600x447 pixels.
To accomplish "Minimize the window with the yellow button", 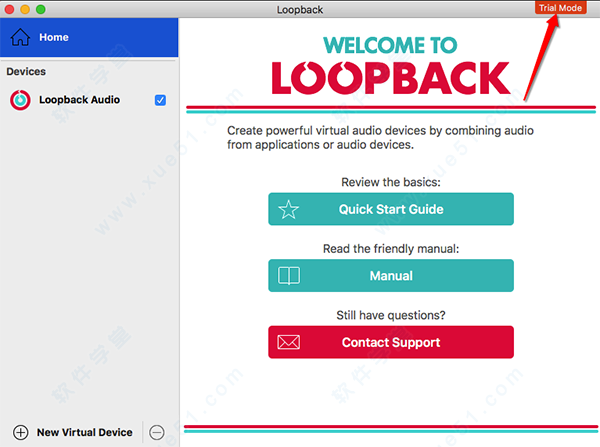I will pos(25,9).
